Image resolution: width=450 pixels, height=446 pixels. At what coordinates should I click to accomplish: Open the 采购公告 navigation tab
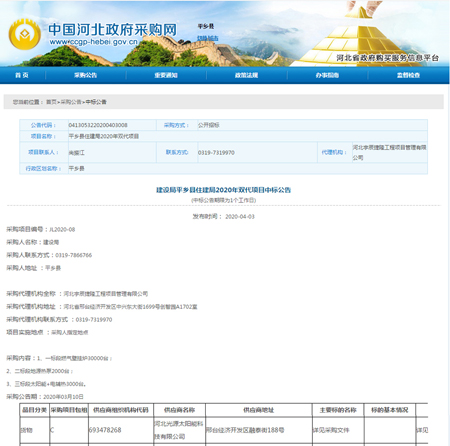pos(85,75)
